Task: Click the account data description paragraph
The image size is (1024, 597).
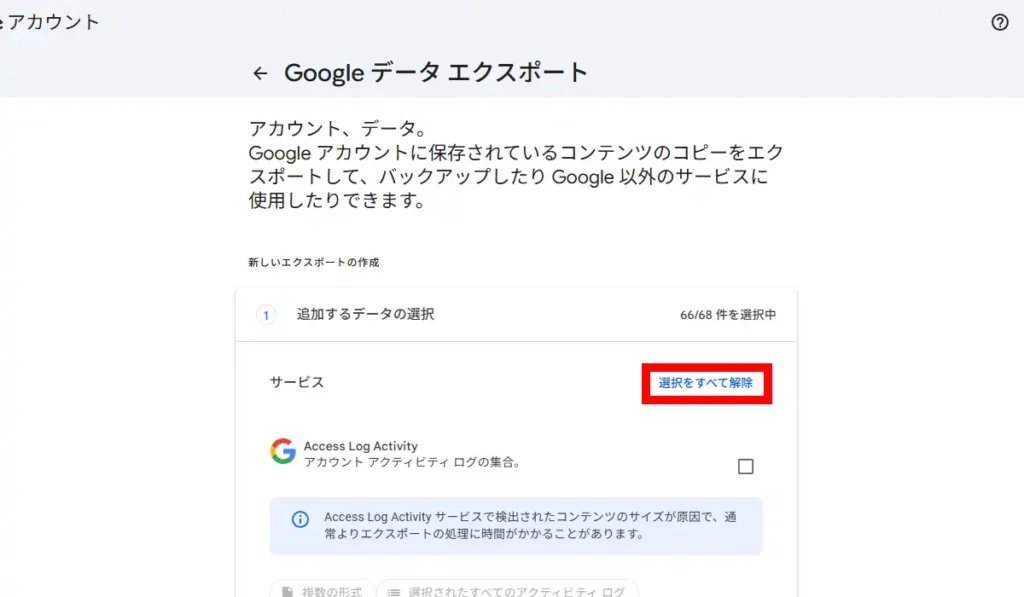Action: 515,176
